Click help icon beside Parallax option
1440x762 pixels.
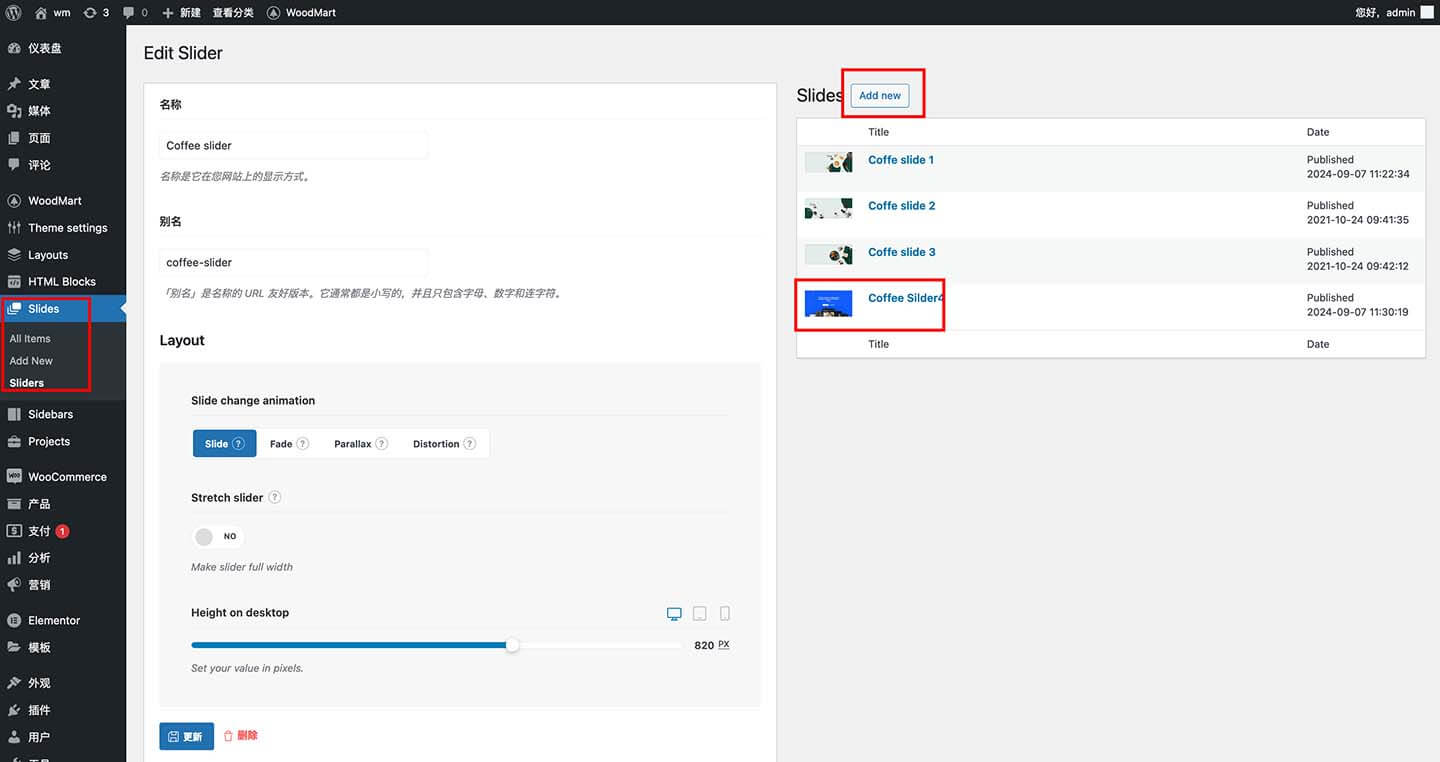(x=382, y=444)
